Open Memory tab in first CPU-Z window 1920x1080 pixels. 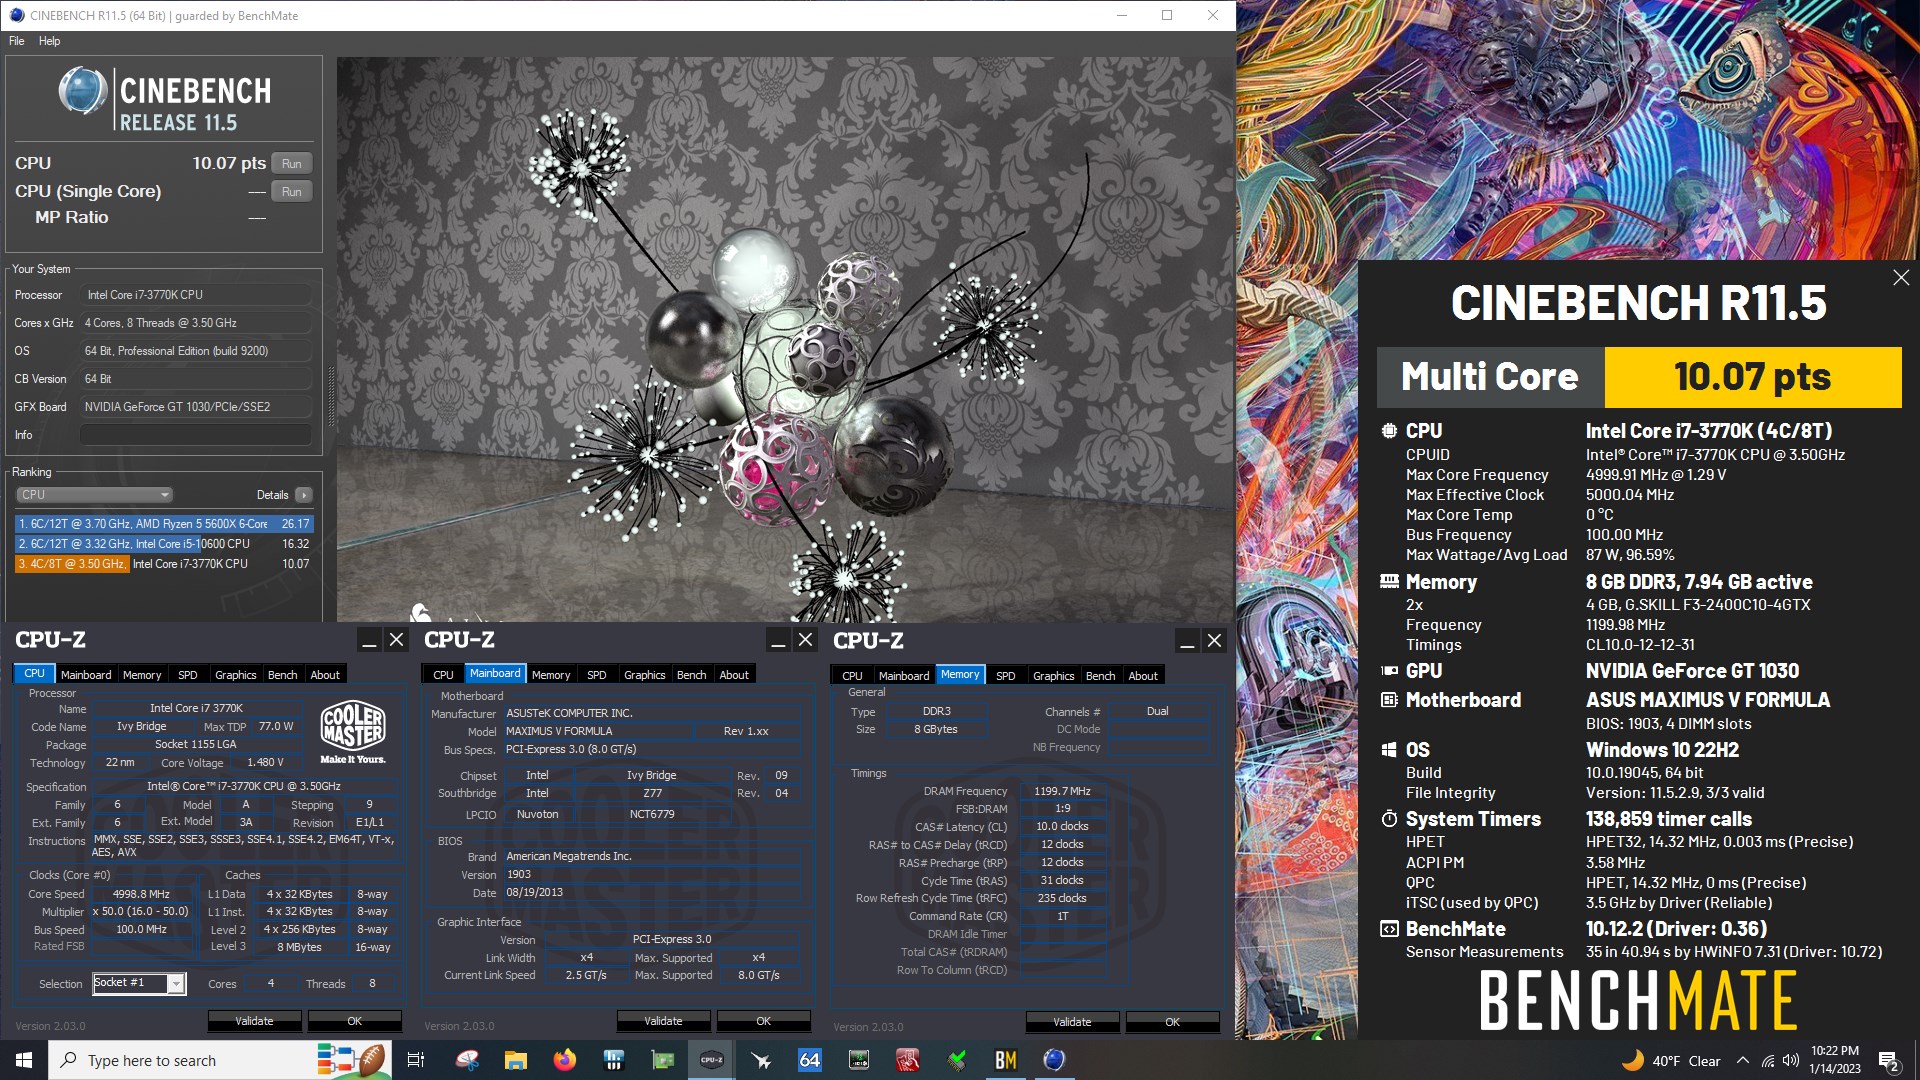coord(142,675)
